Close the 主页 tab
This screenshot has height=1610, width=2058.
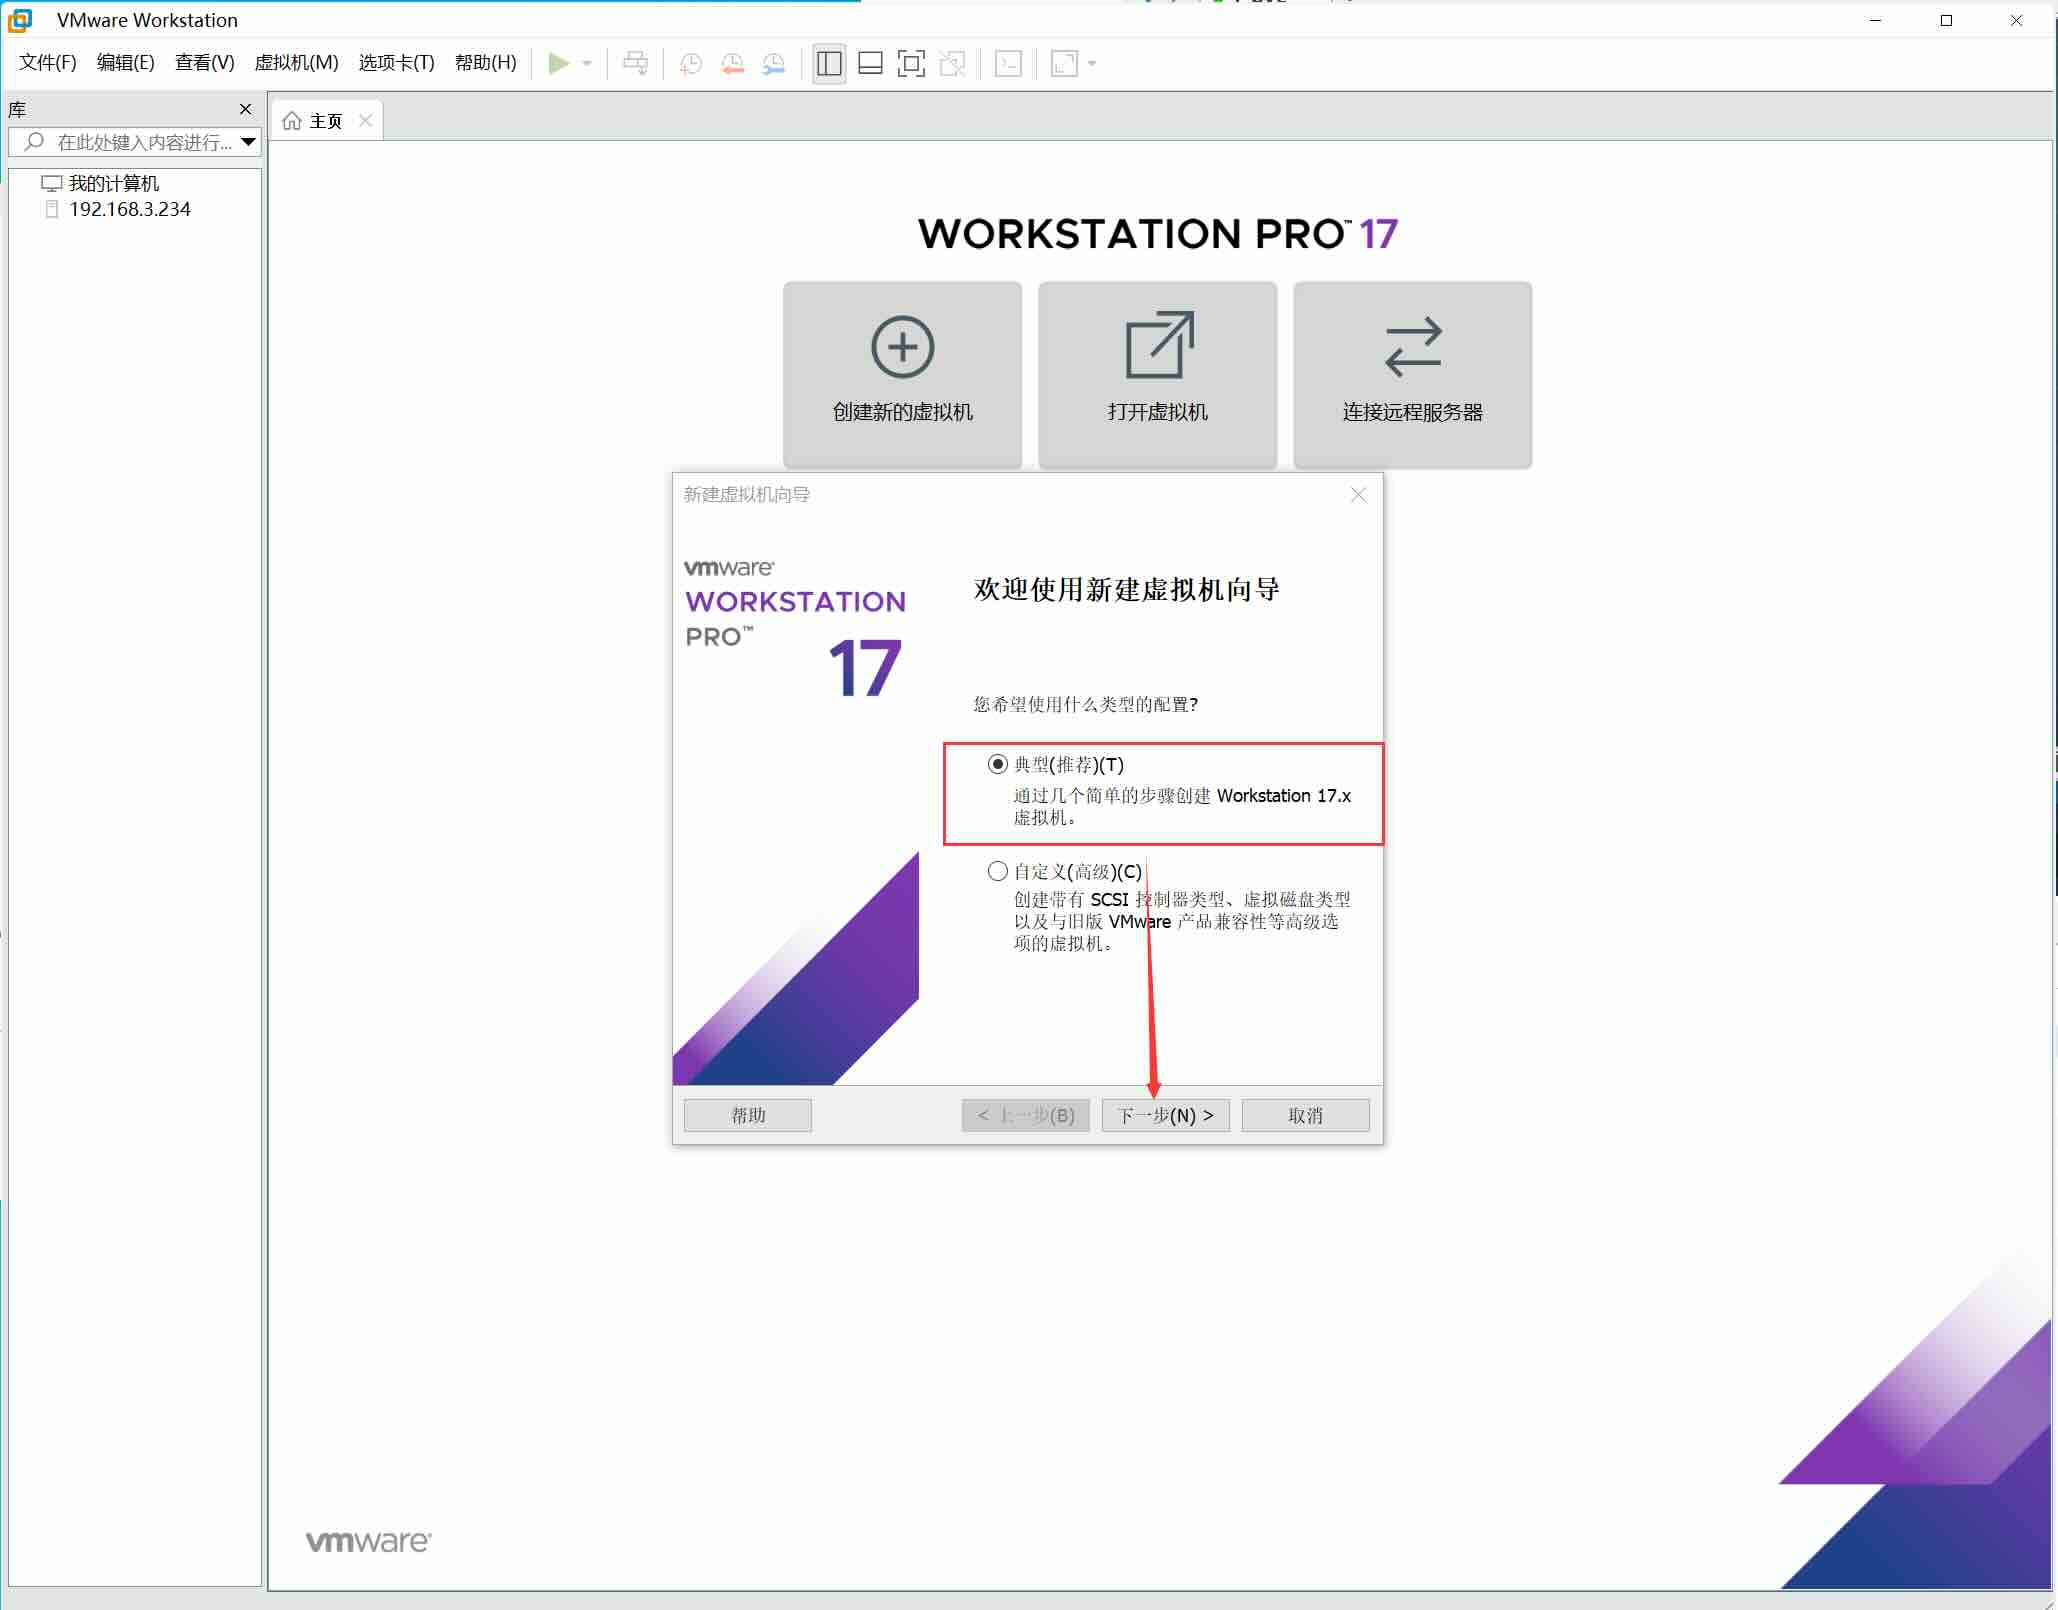[x=366, y=121]
